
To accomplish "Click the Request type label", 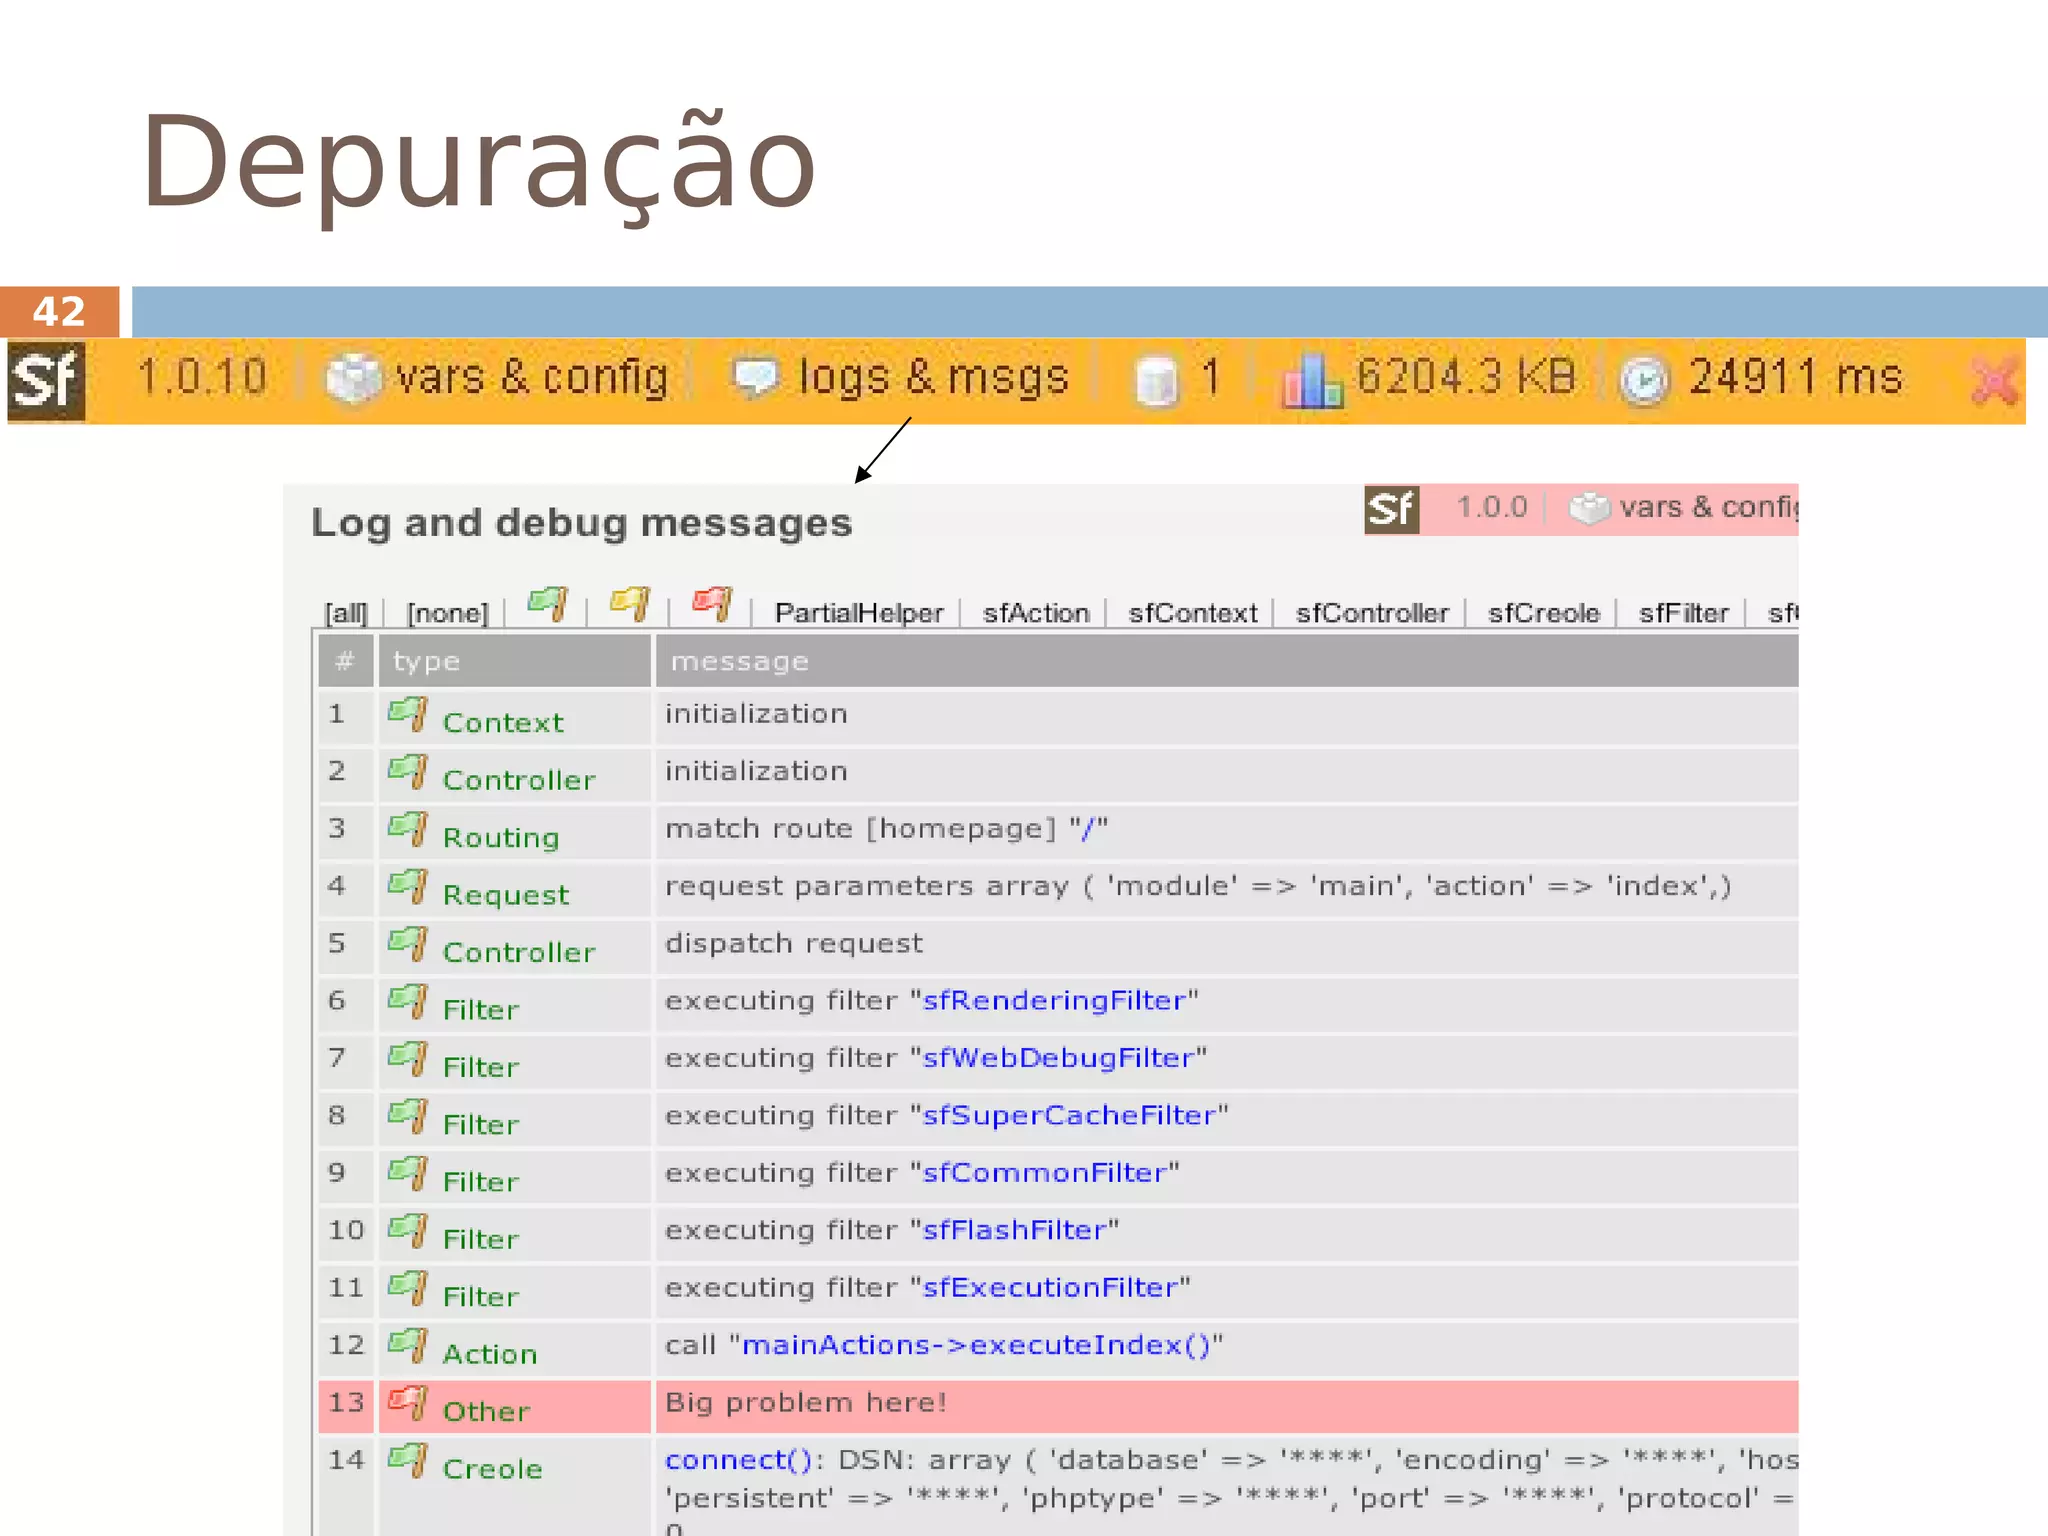I will click(x=506, y=895).
